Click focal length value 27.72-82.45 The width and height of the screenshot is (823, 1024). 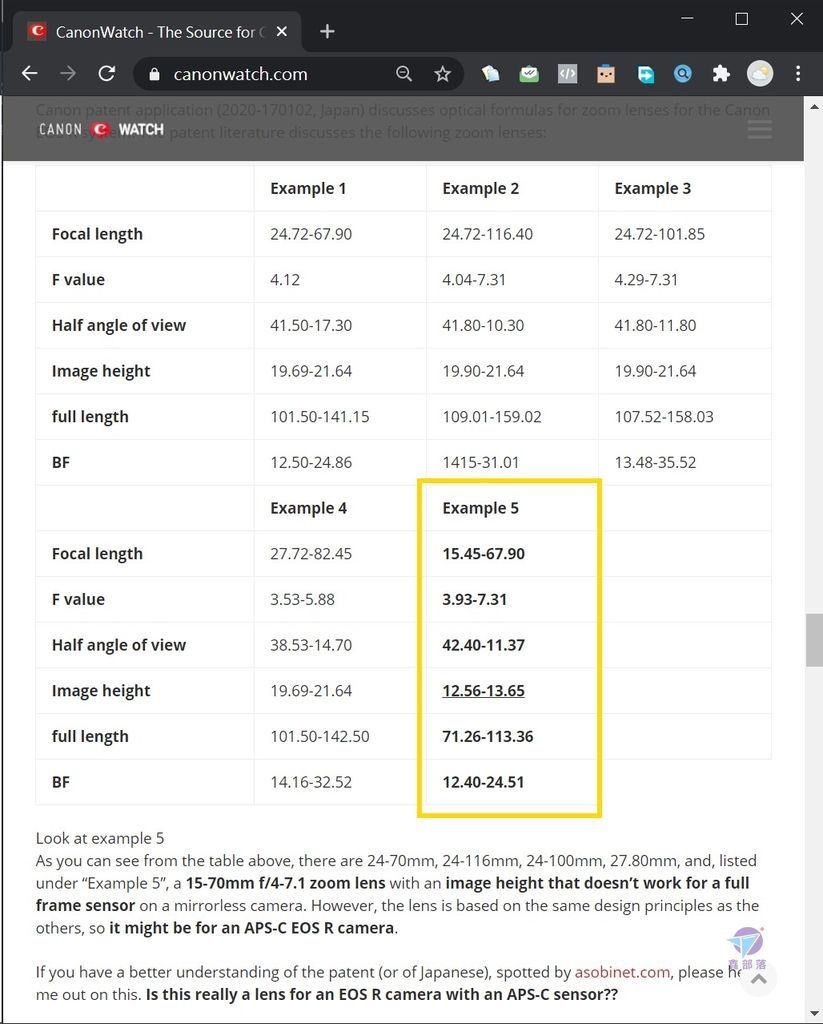coord(311,554)
